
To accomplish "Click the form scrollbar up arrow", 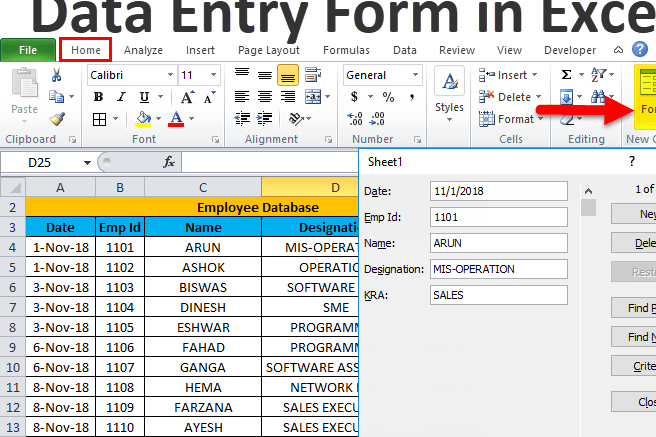I will click(588, 192).
